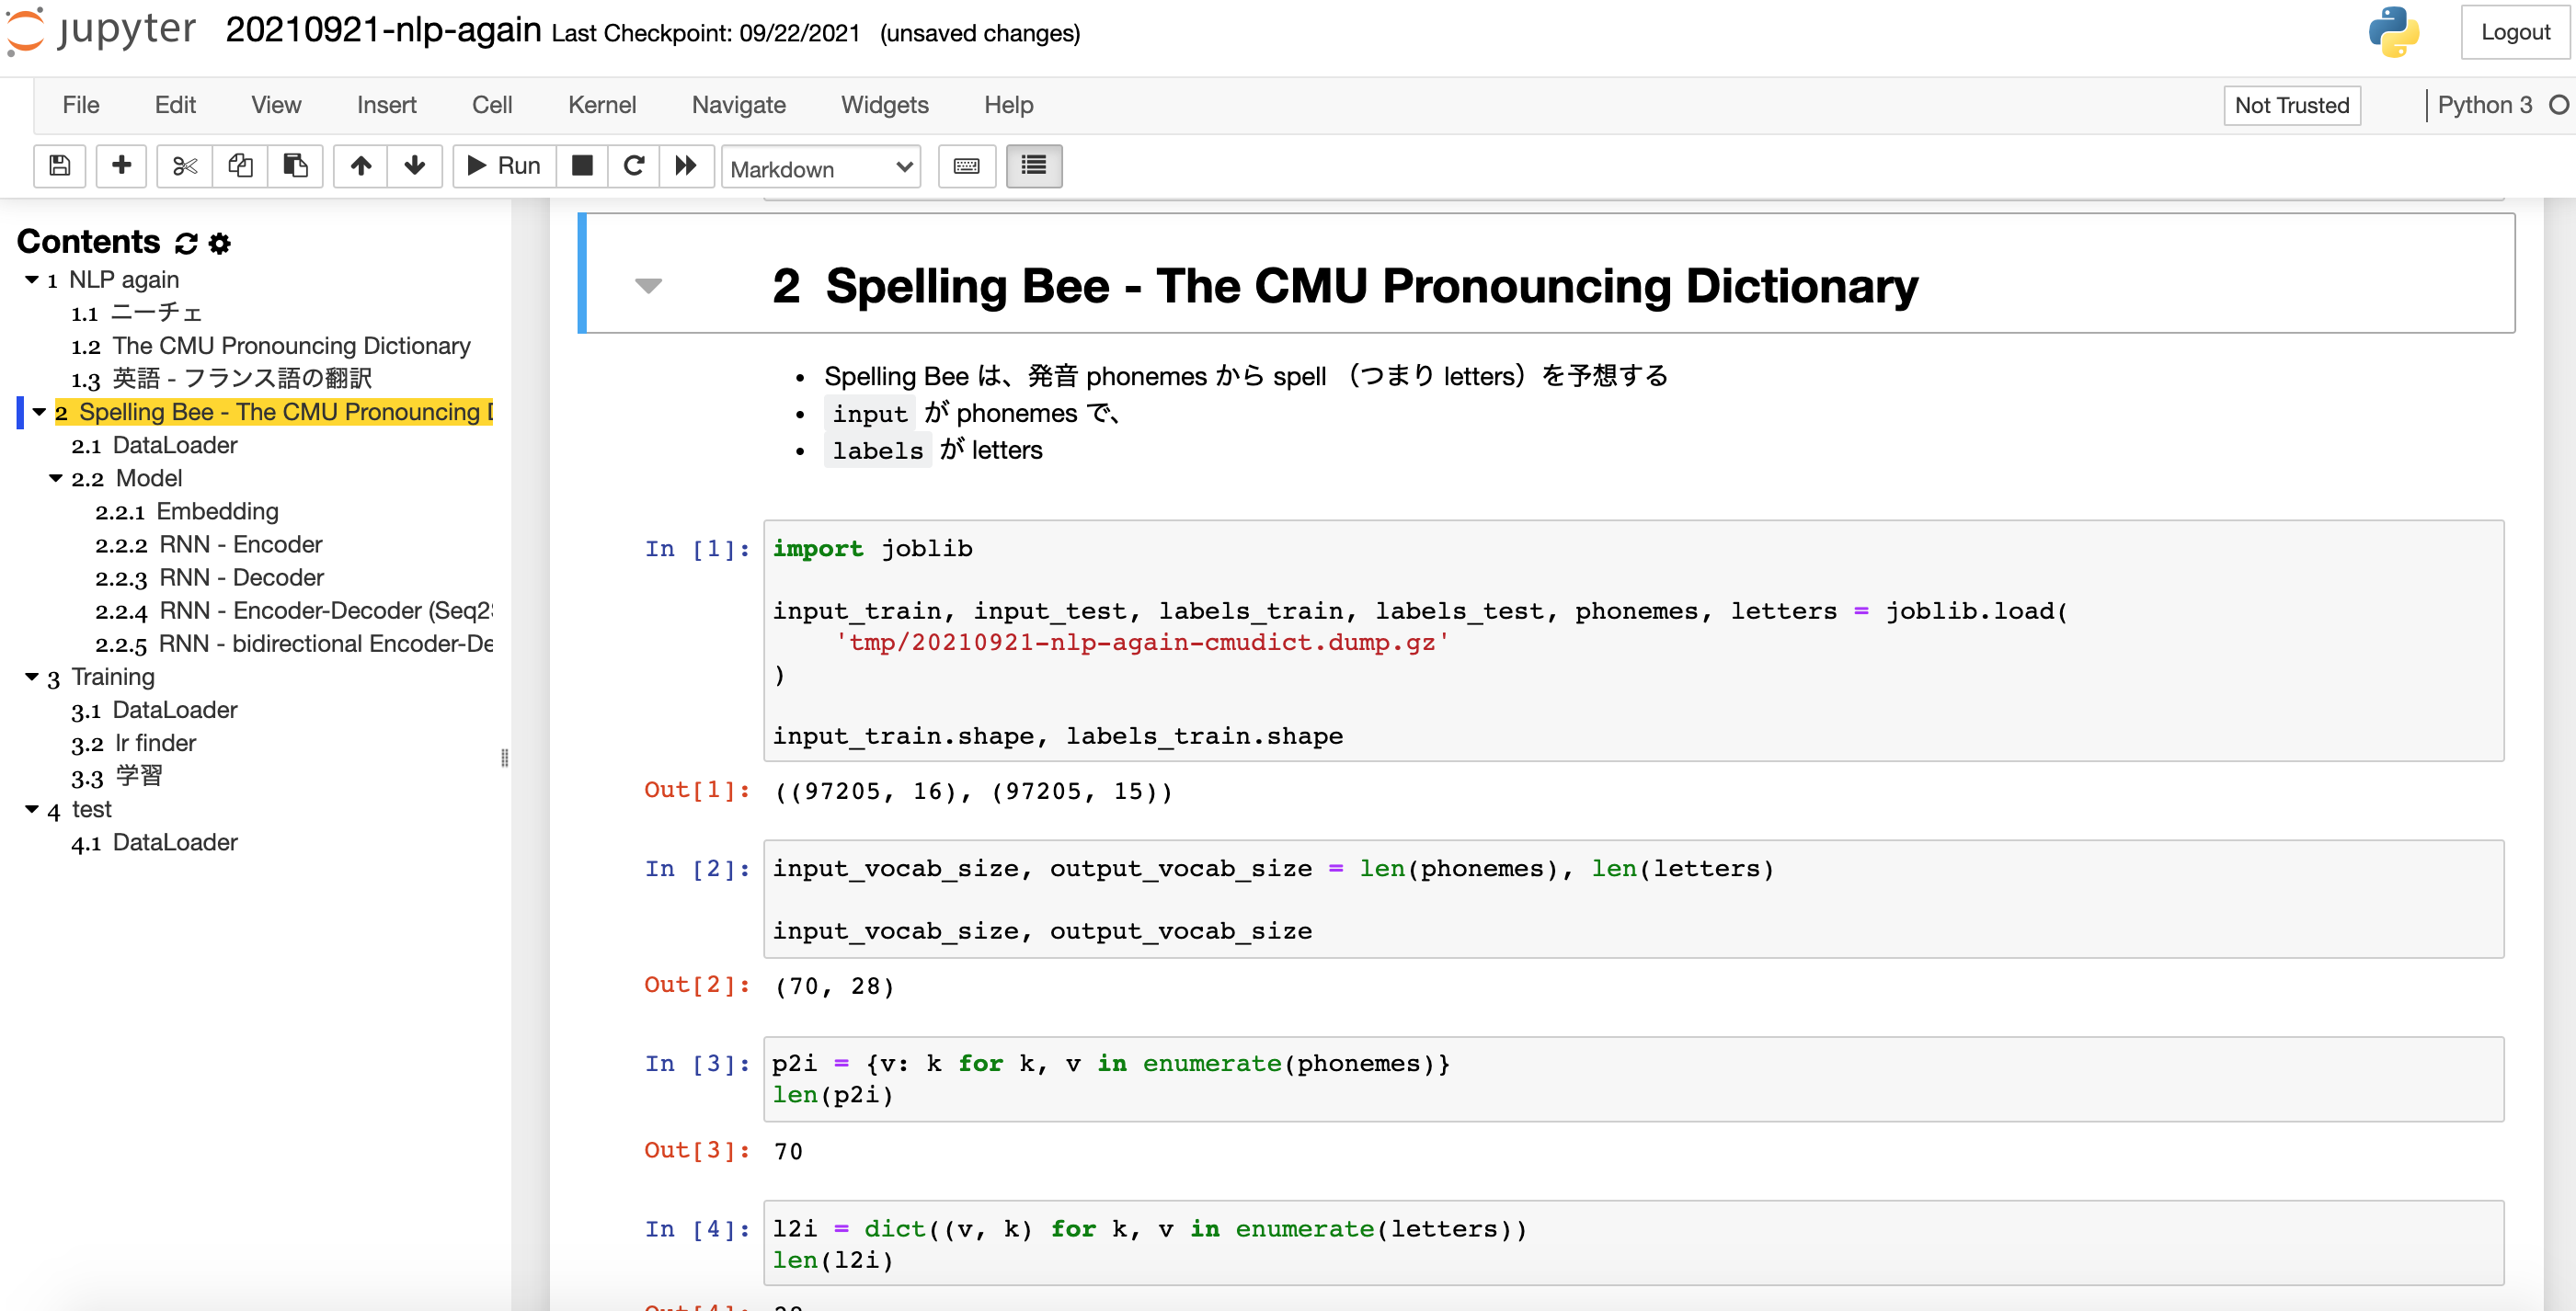Viewport: 2576px width, 1311px height.
Task: Jump to 2.1 DataLoader in Contents
Action: click(x=154, y=445)
